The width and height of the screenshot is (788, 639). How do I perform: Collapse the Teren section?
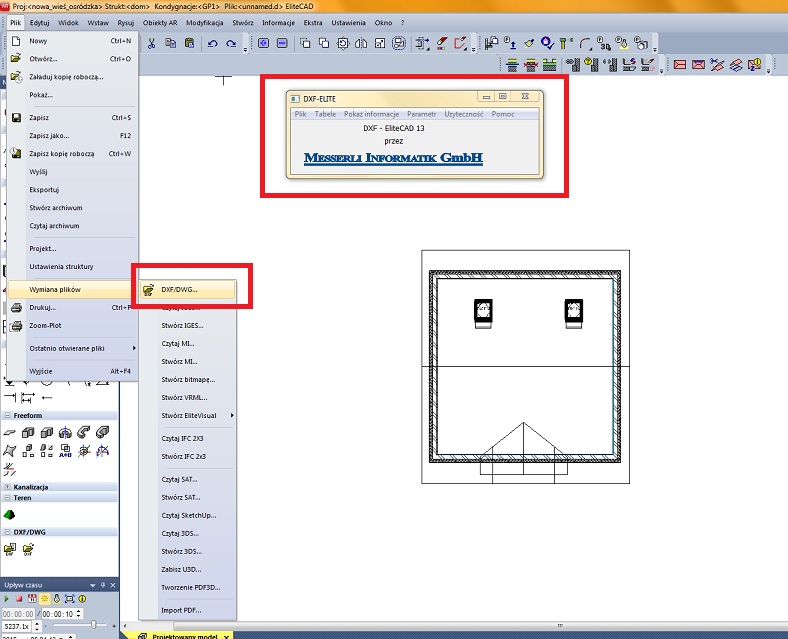pos(7,497)
